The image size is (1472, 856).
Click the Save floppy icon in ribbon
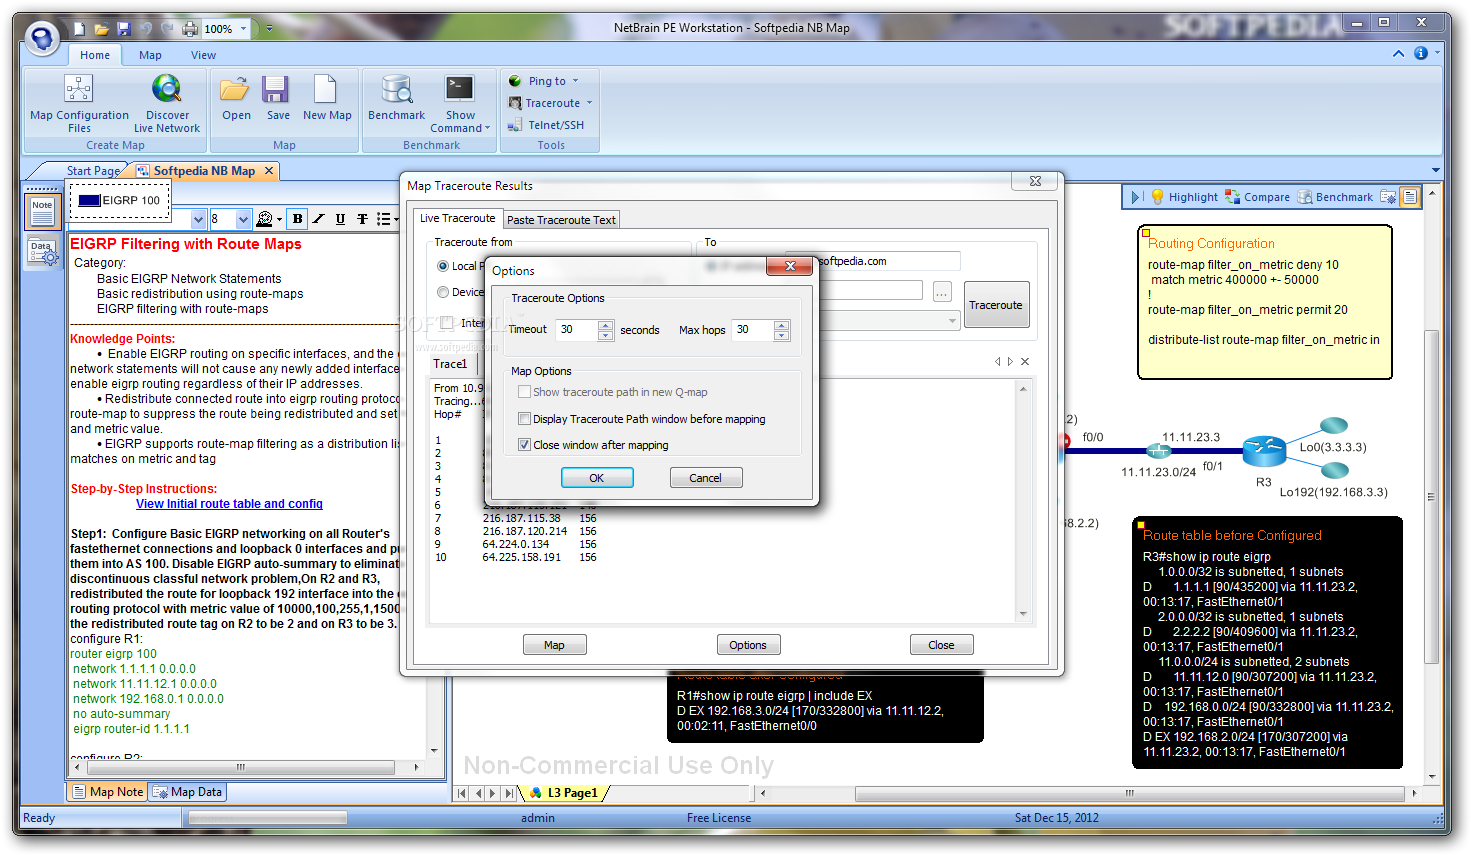point(276,89)
